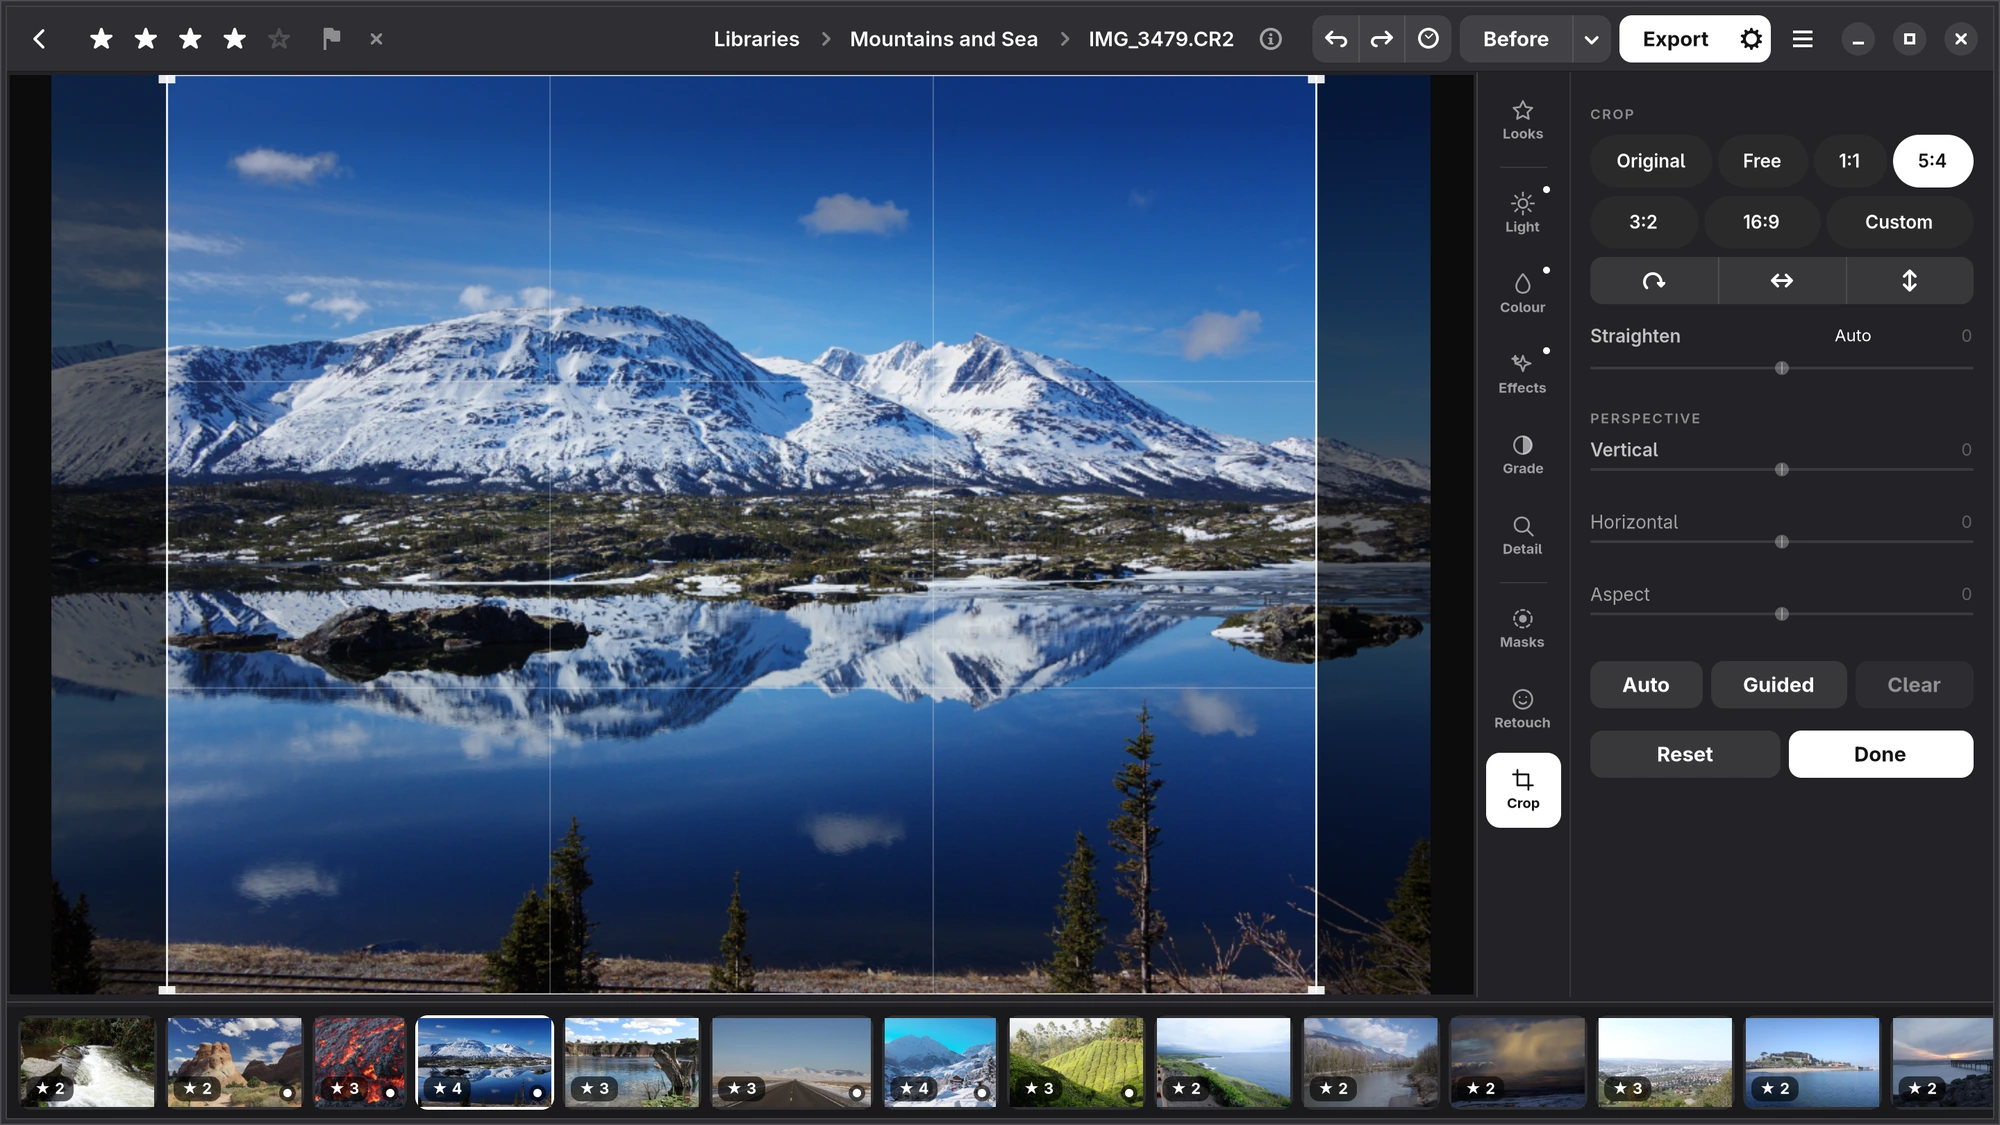Image resolution: width=2000 pixels, height=1125 pixels.
Task: Open the Masks tool
Action: tap(1522, 629)
